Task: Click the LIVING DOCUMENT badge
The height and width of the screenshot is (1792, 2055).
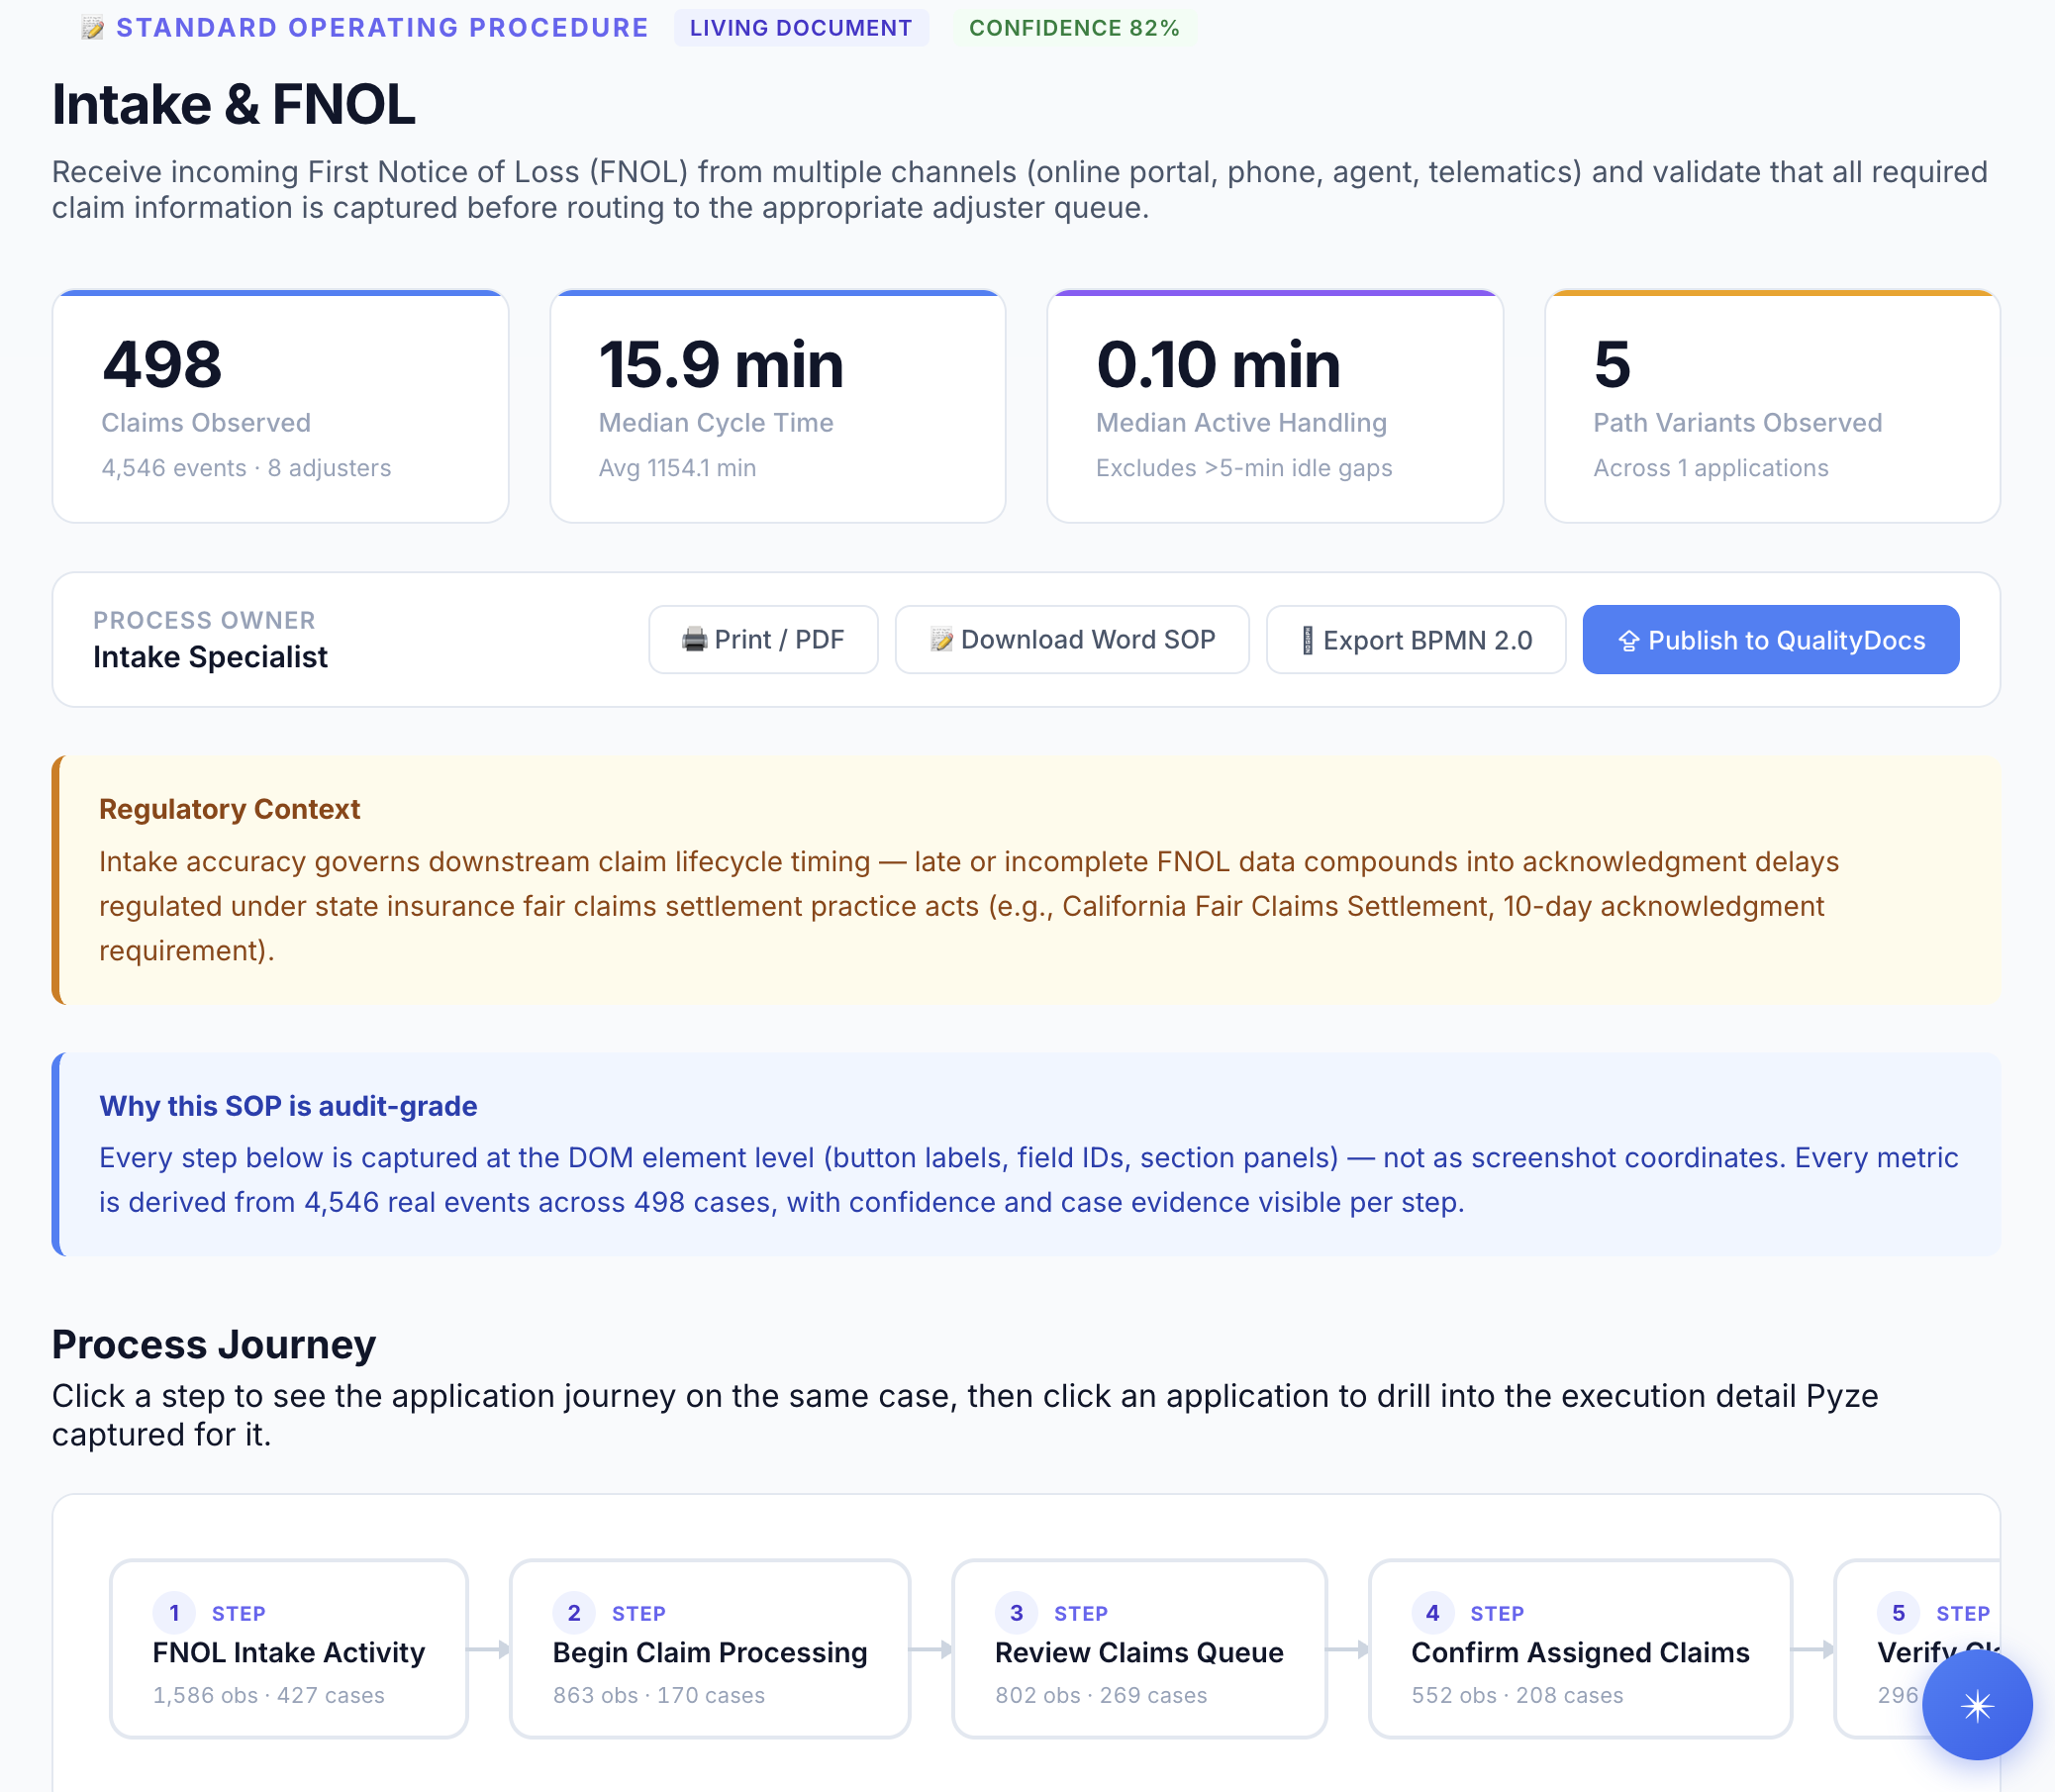Action: click(801, 27)
